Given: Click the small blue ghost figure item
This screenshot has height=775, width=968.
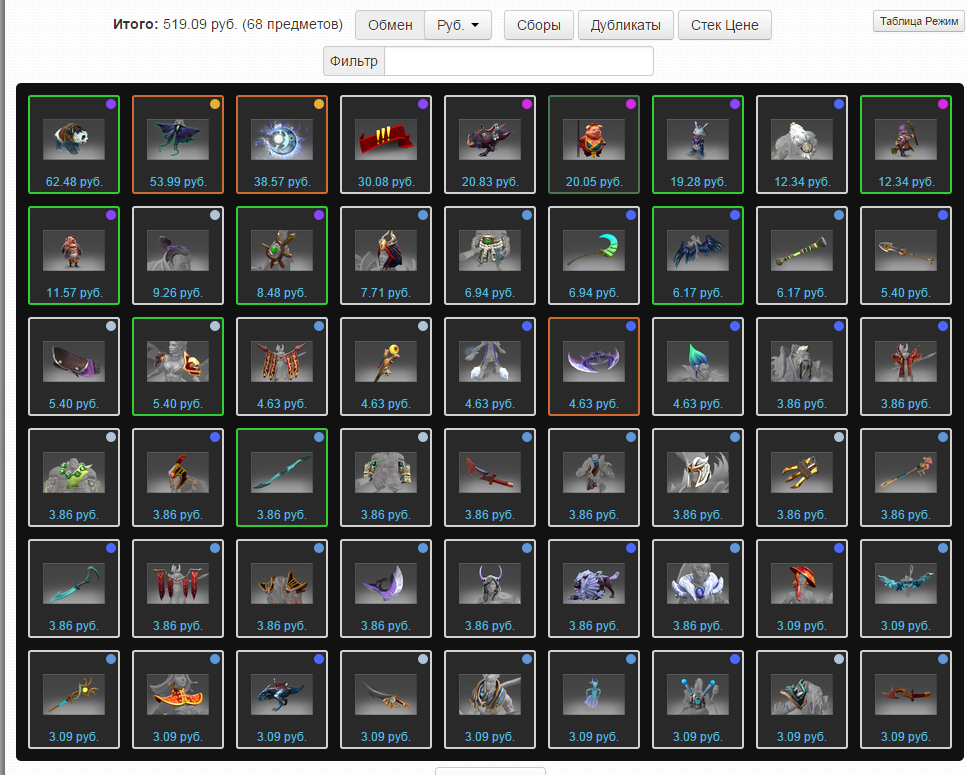Looking at the screenshot, I should (x=594, y=700).
